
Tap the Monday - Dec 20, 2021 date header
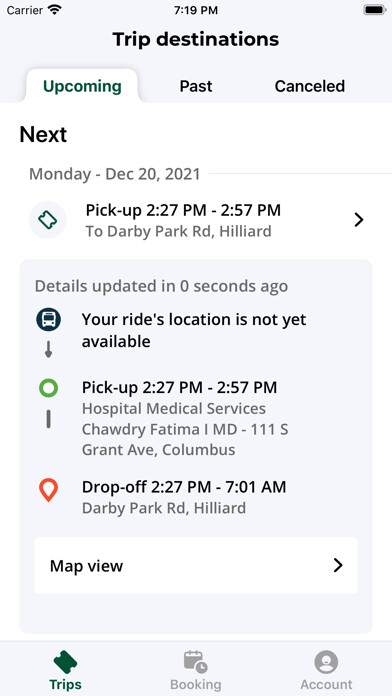[115, 174]
